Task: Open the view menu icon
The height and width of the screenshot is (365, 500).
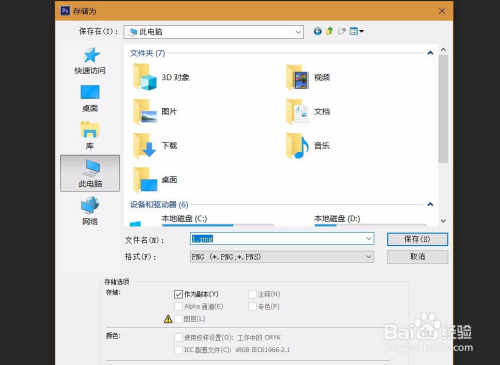Action: (x=356, y=31)
